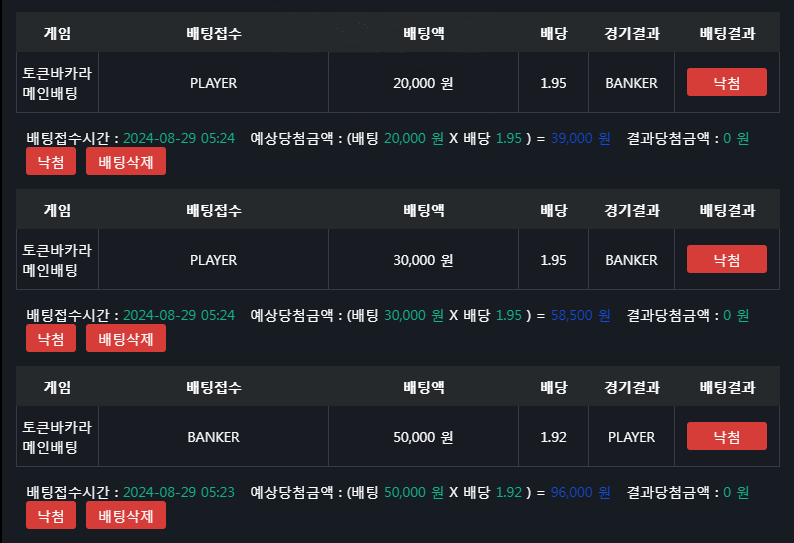Delete the 30,000 원 bet with 배팅삭제
794x543 pixels.
click(126, 338)
